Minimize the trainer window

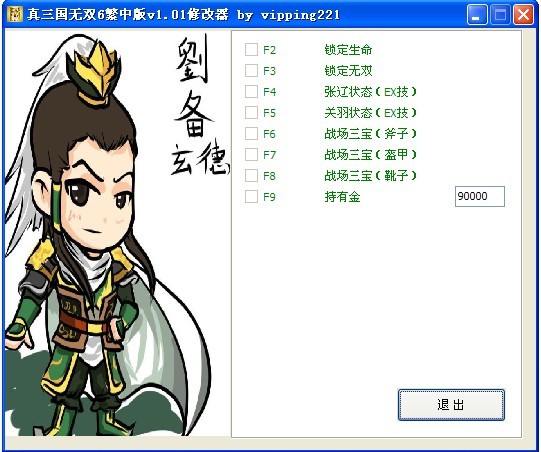click(477, 14)
